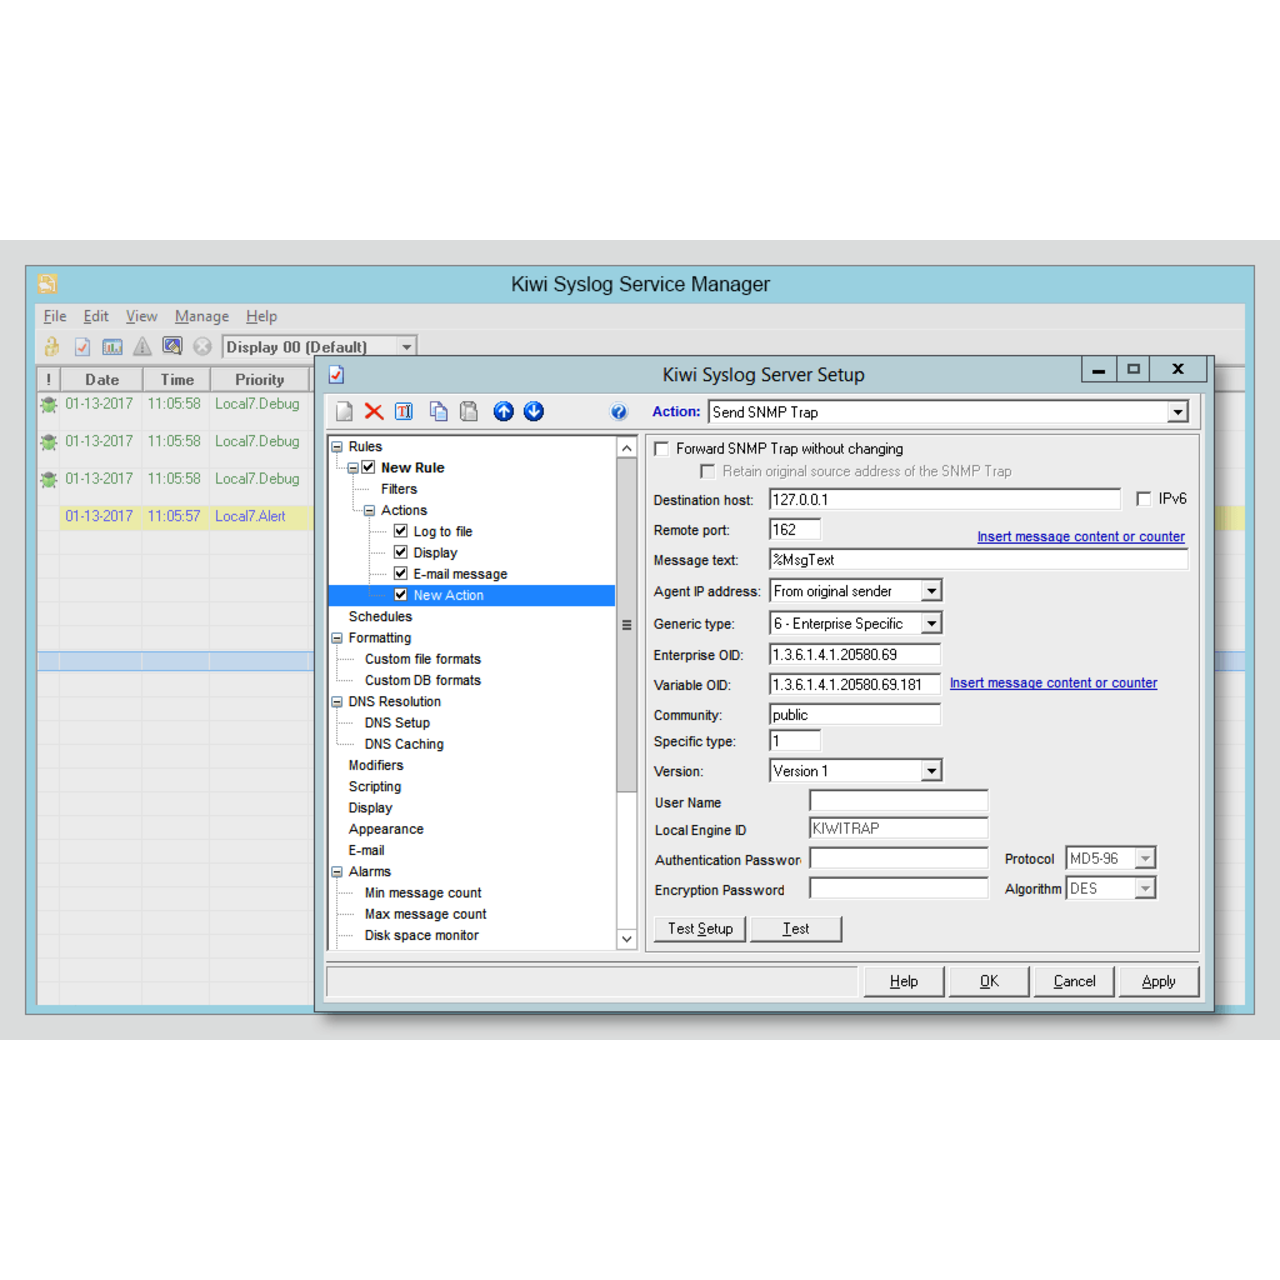The height and width of the screenshot is (1280, 1280).
Task: Add a new item with the New icon
Action: pos(343,411)
